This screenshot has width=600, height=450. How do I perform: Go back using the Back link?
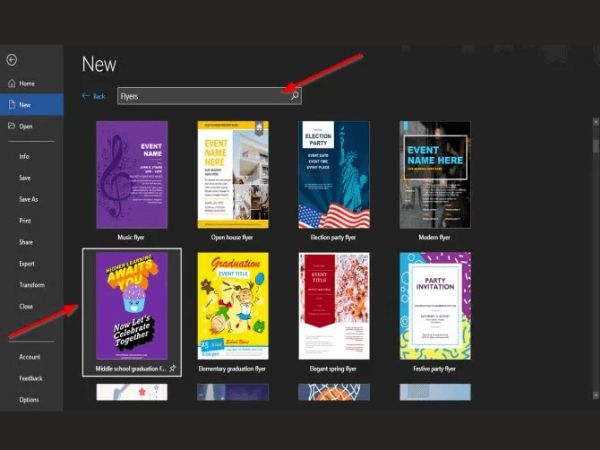tap(94, 96)
